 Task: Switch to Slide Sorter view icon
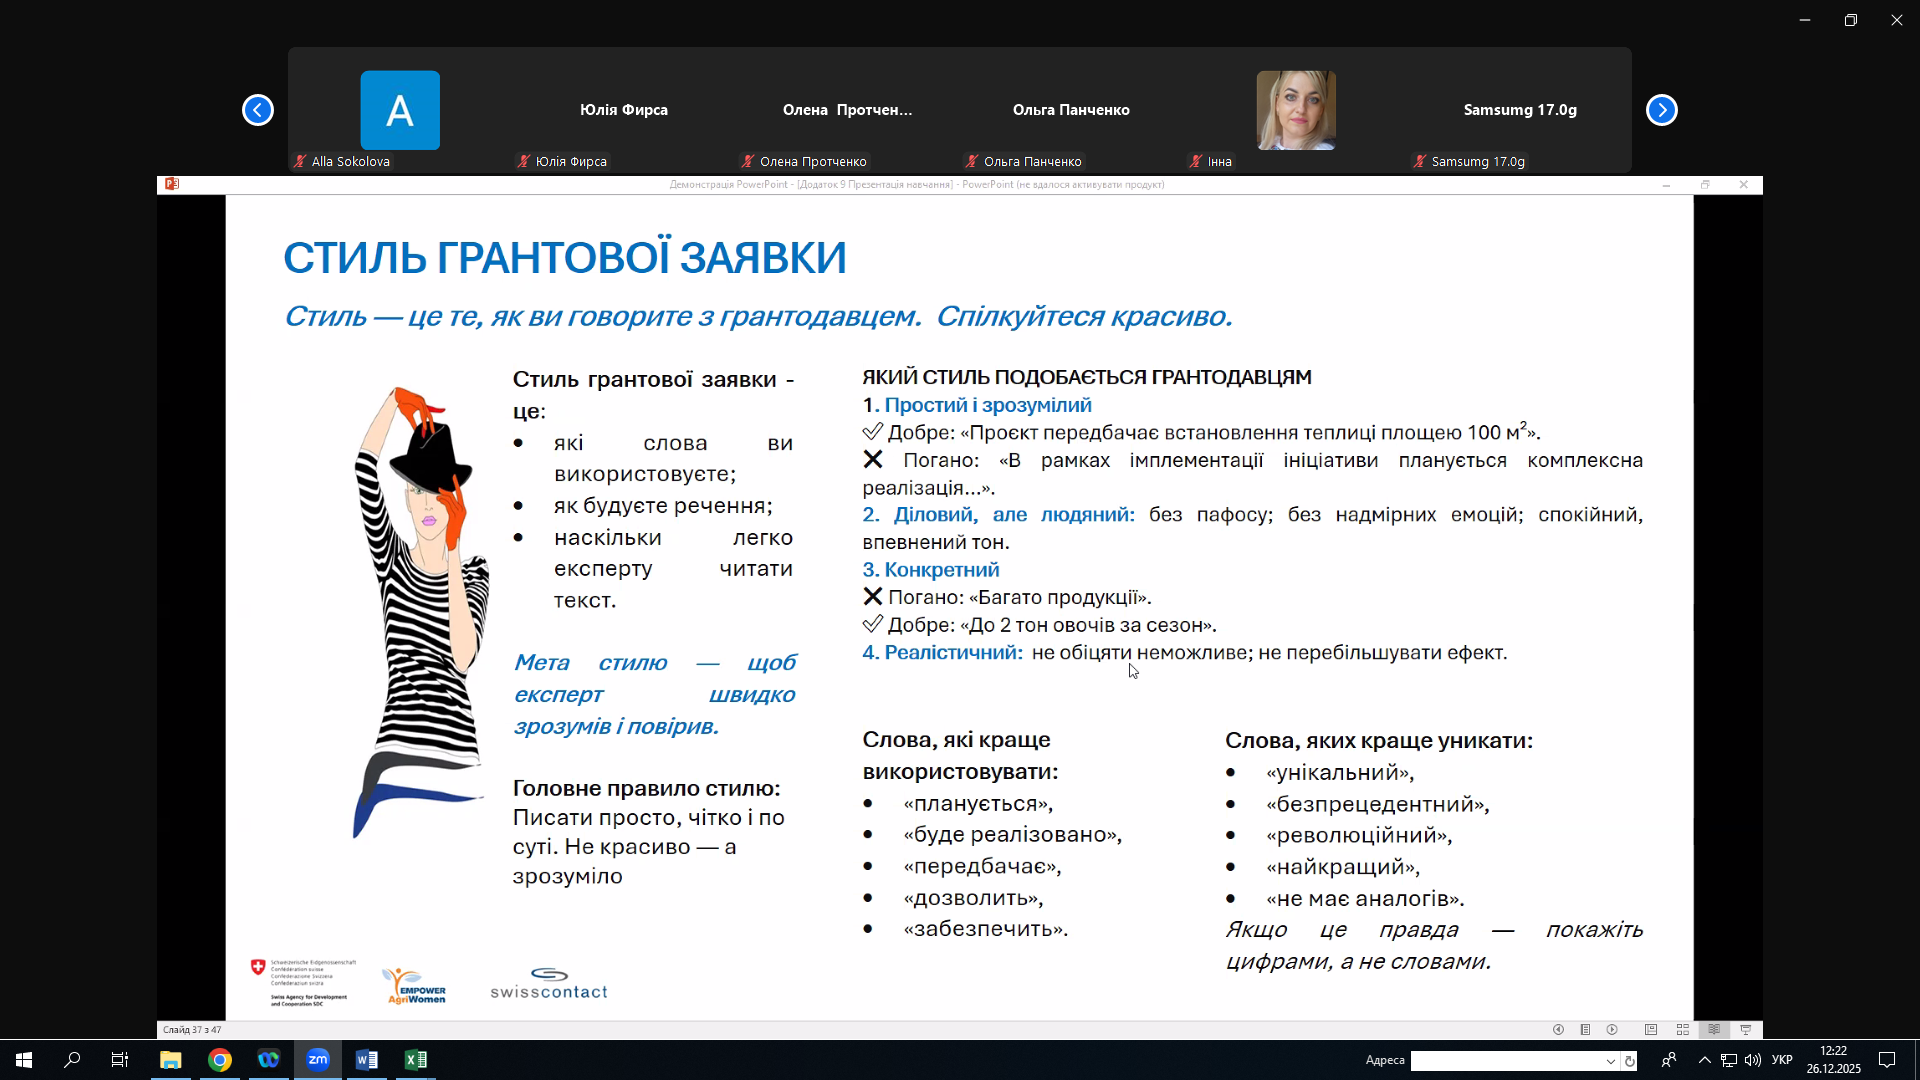point(1683,1030)
